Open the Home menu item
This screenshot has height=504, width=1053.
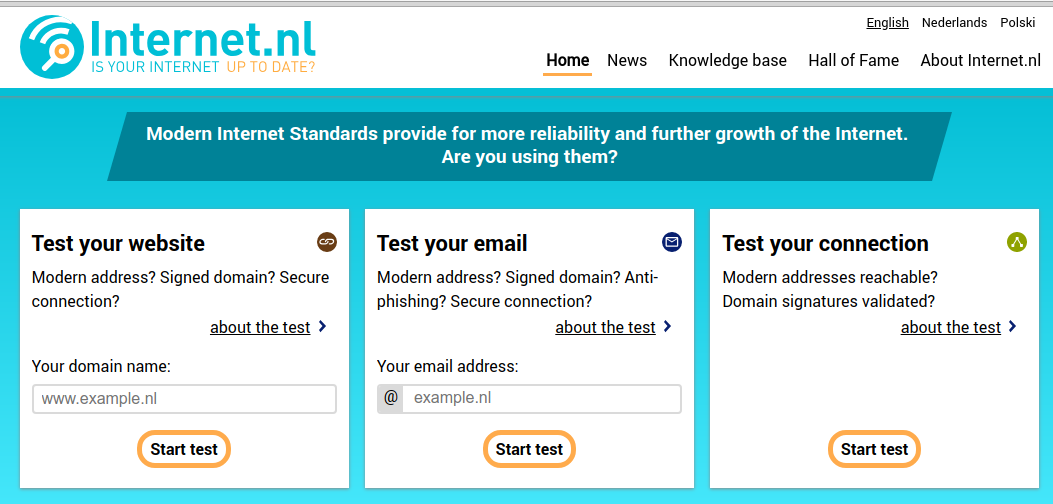coord(567,60)
